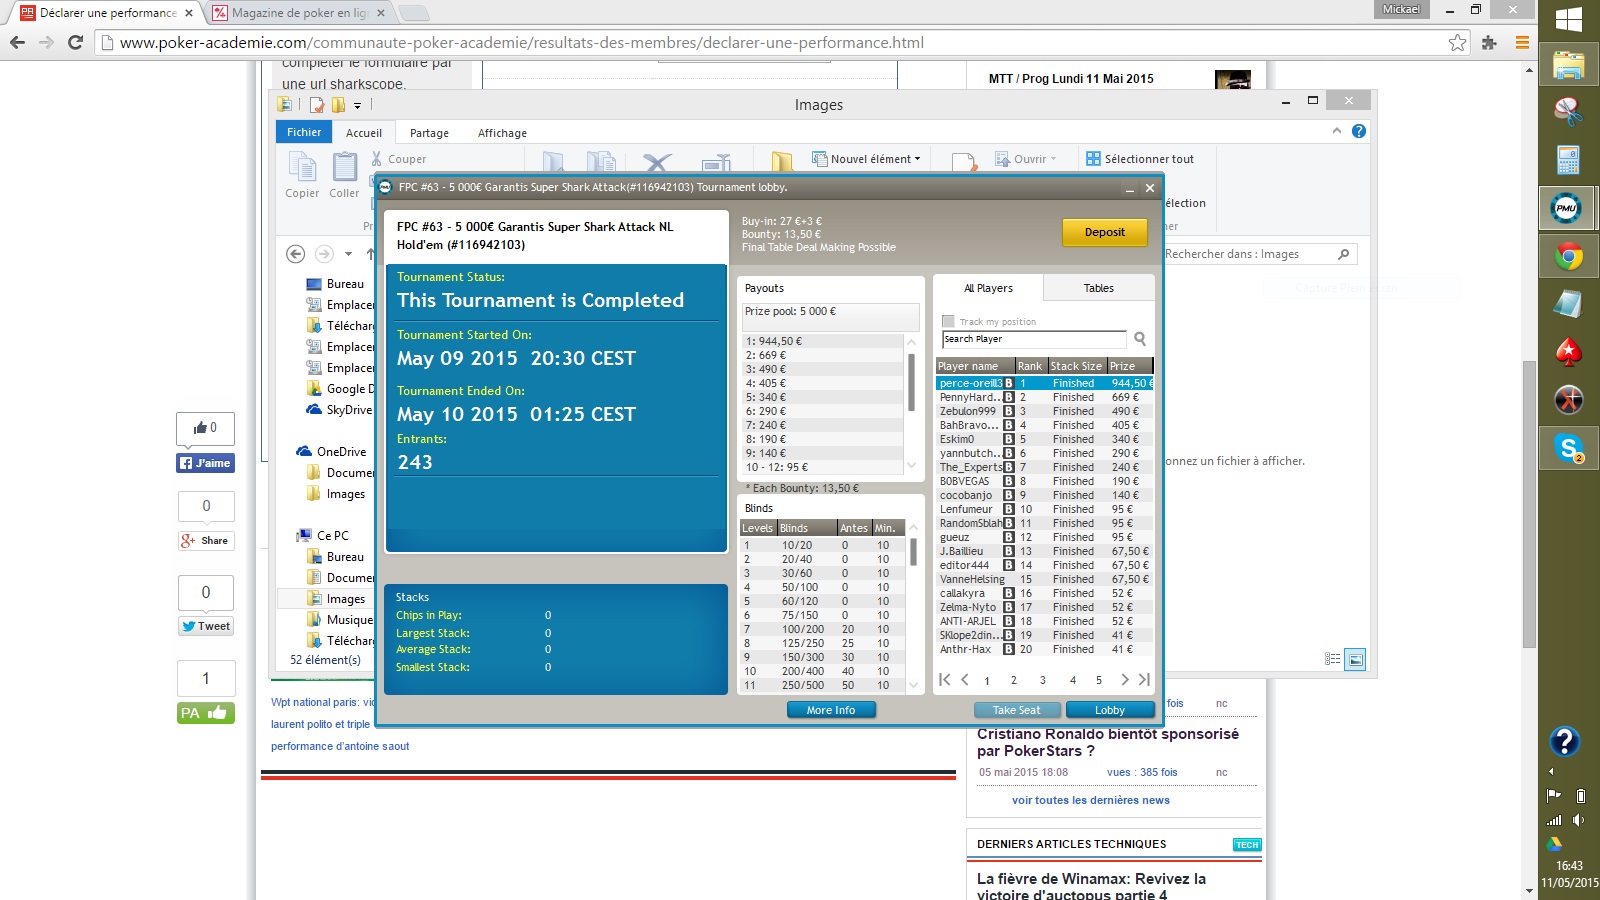
Task: Click the bounty B icon next to PennyHard
Action: 1009,397
